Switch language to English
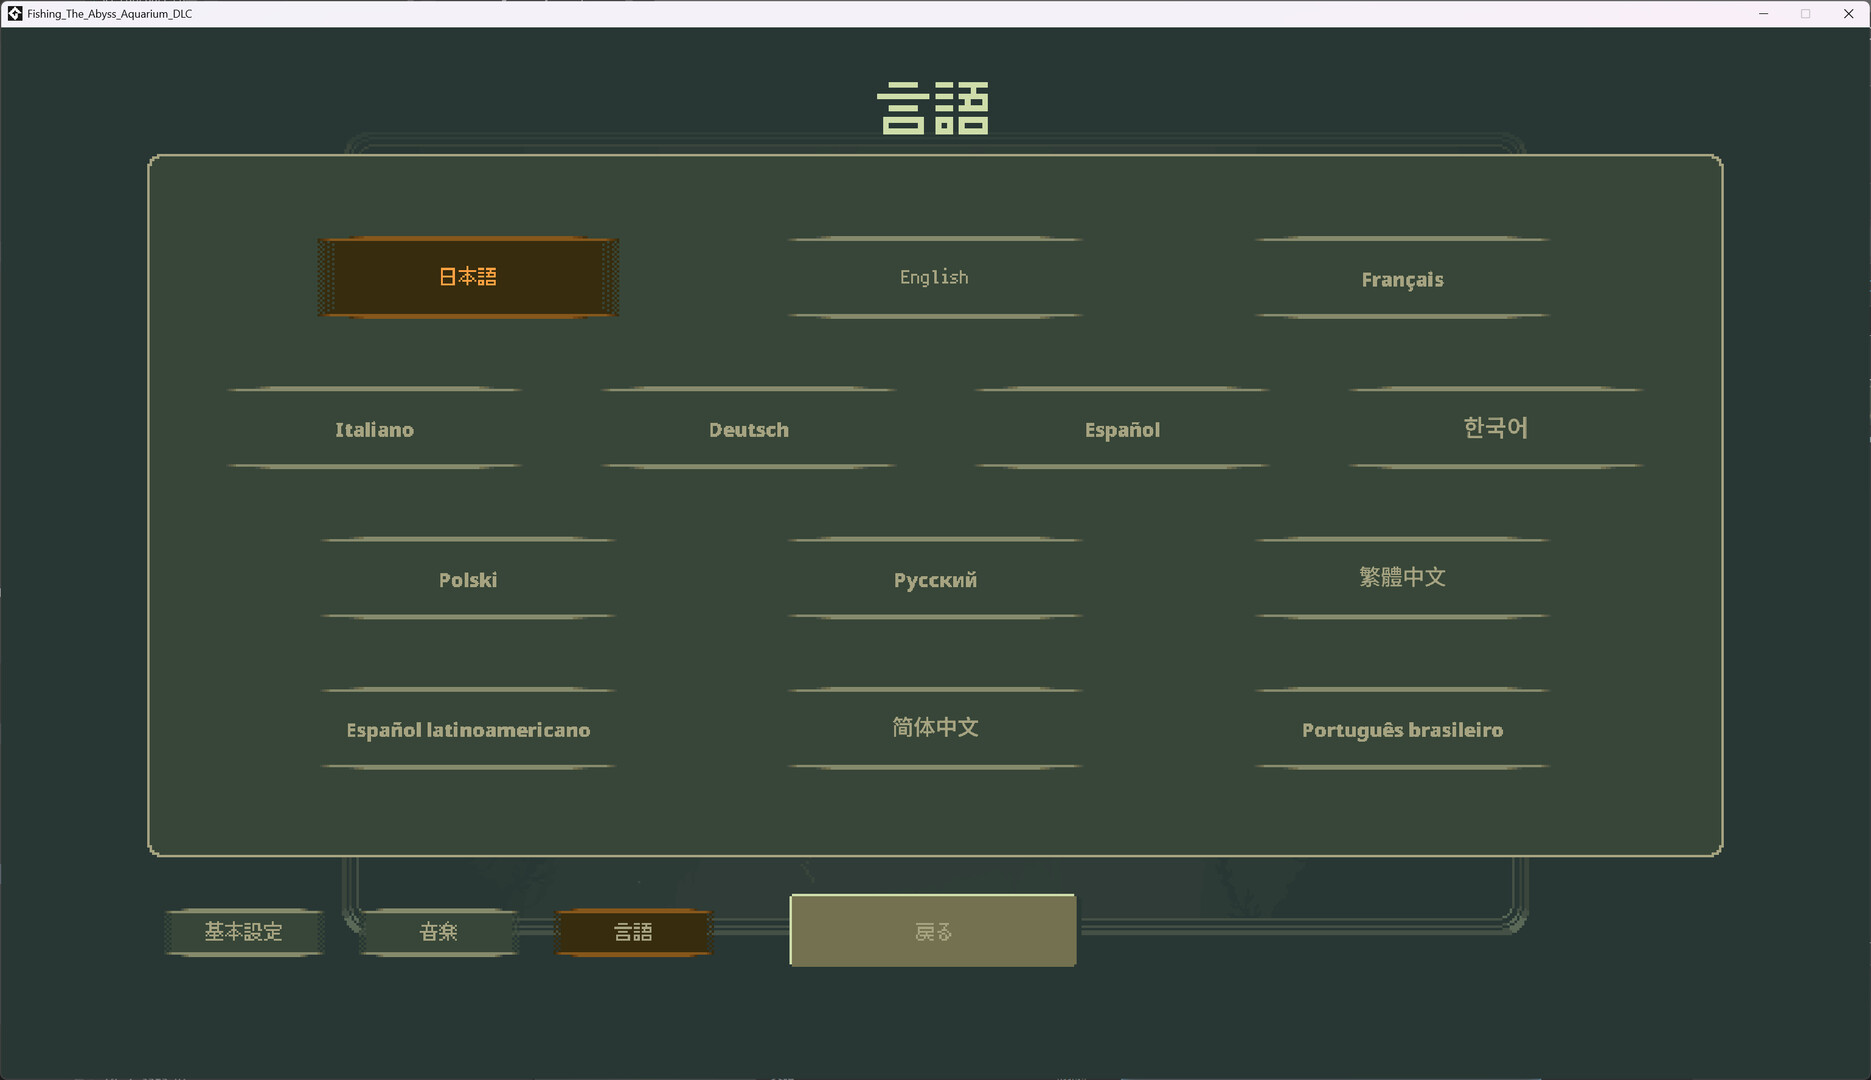Viewport: 1871px width, 1080px height. (x=934, y=277)
